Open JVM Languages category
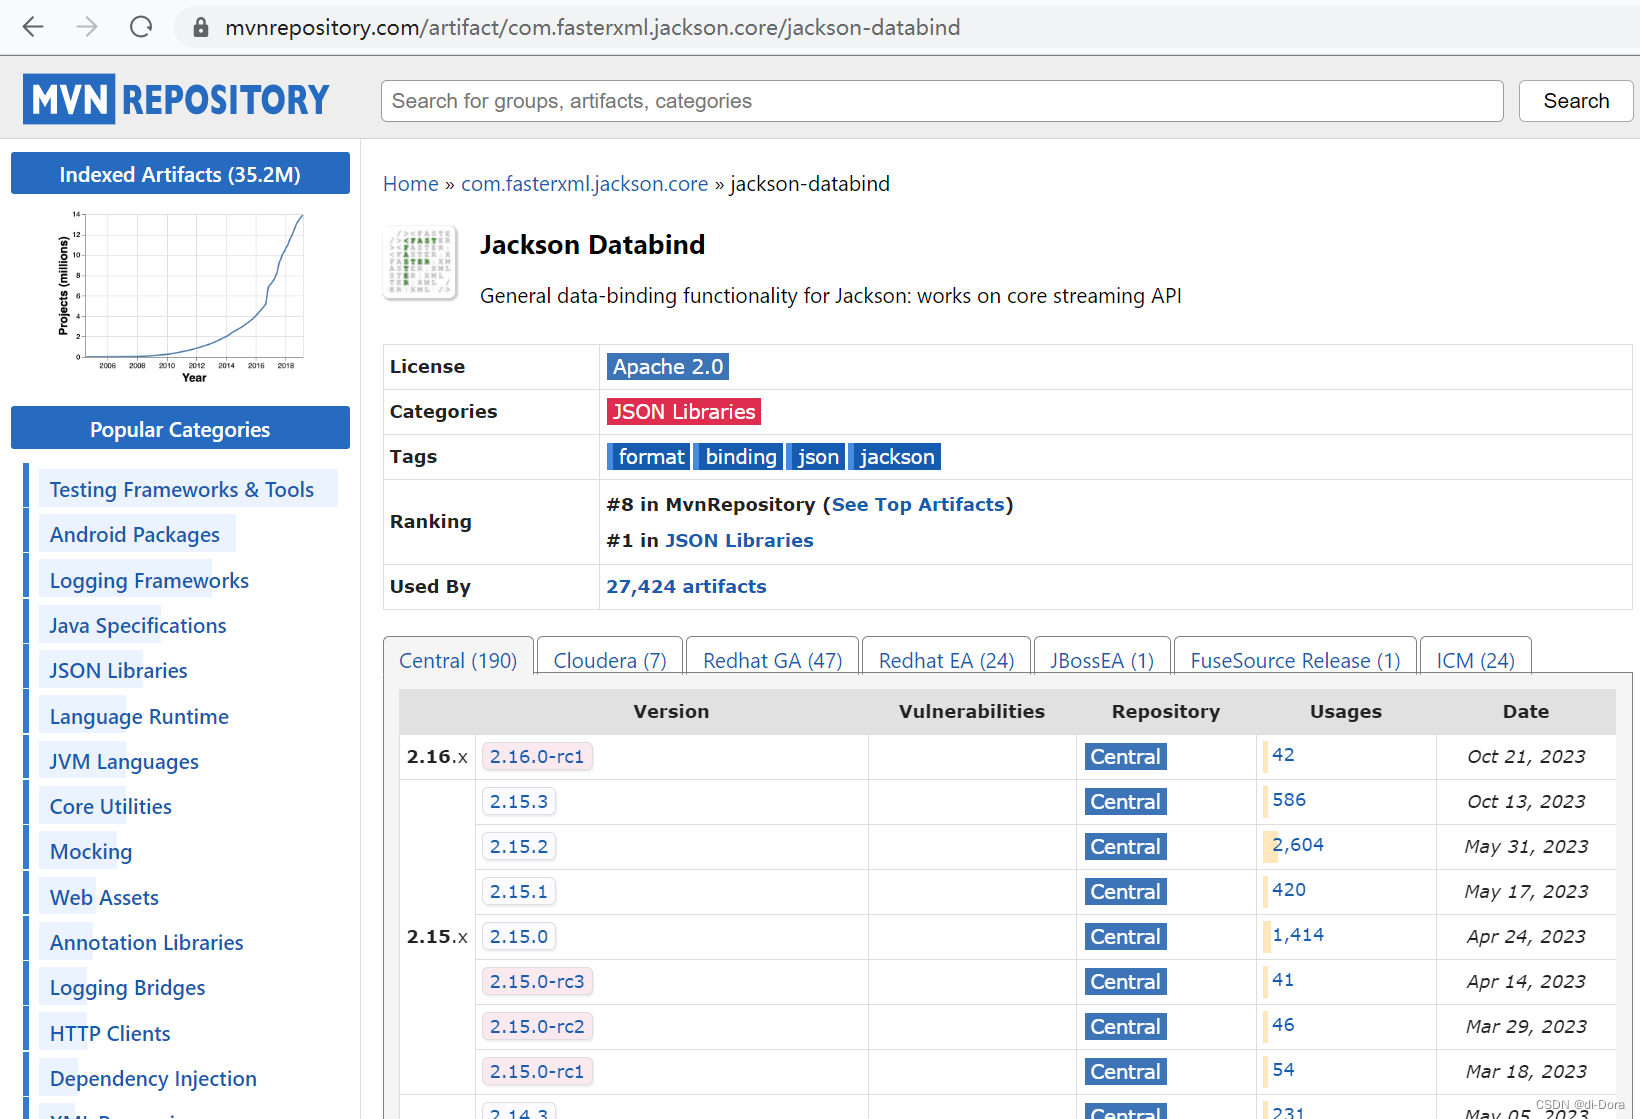Viewport: 1640px width, 1119px height. click(124, 762)
